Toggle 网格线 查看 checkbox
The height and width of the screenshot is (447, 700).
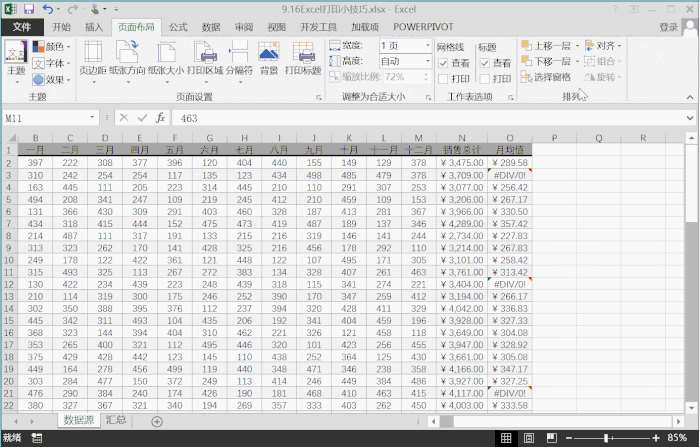point(443,63)
